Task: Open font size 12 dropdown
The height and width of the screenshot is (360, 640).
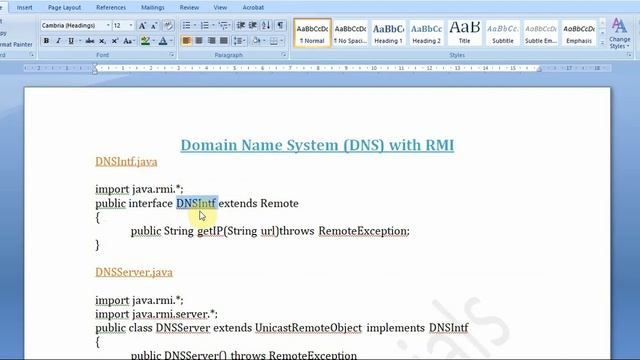Action: [131, 25]
